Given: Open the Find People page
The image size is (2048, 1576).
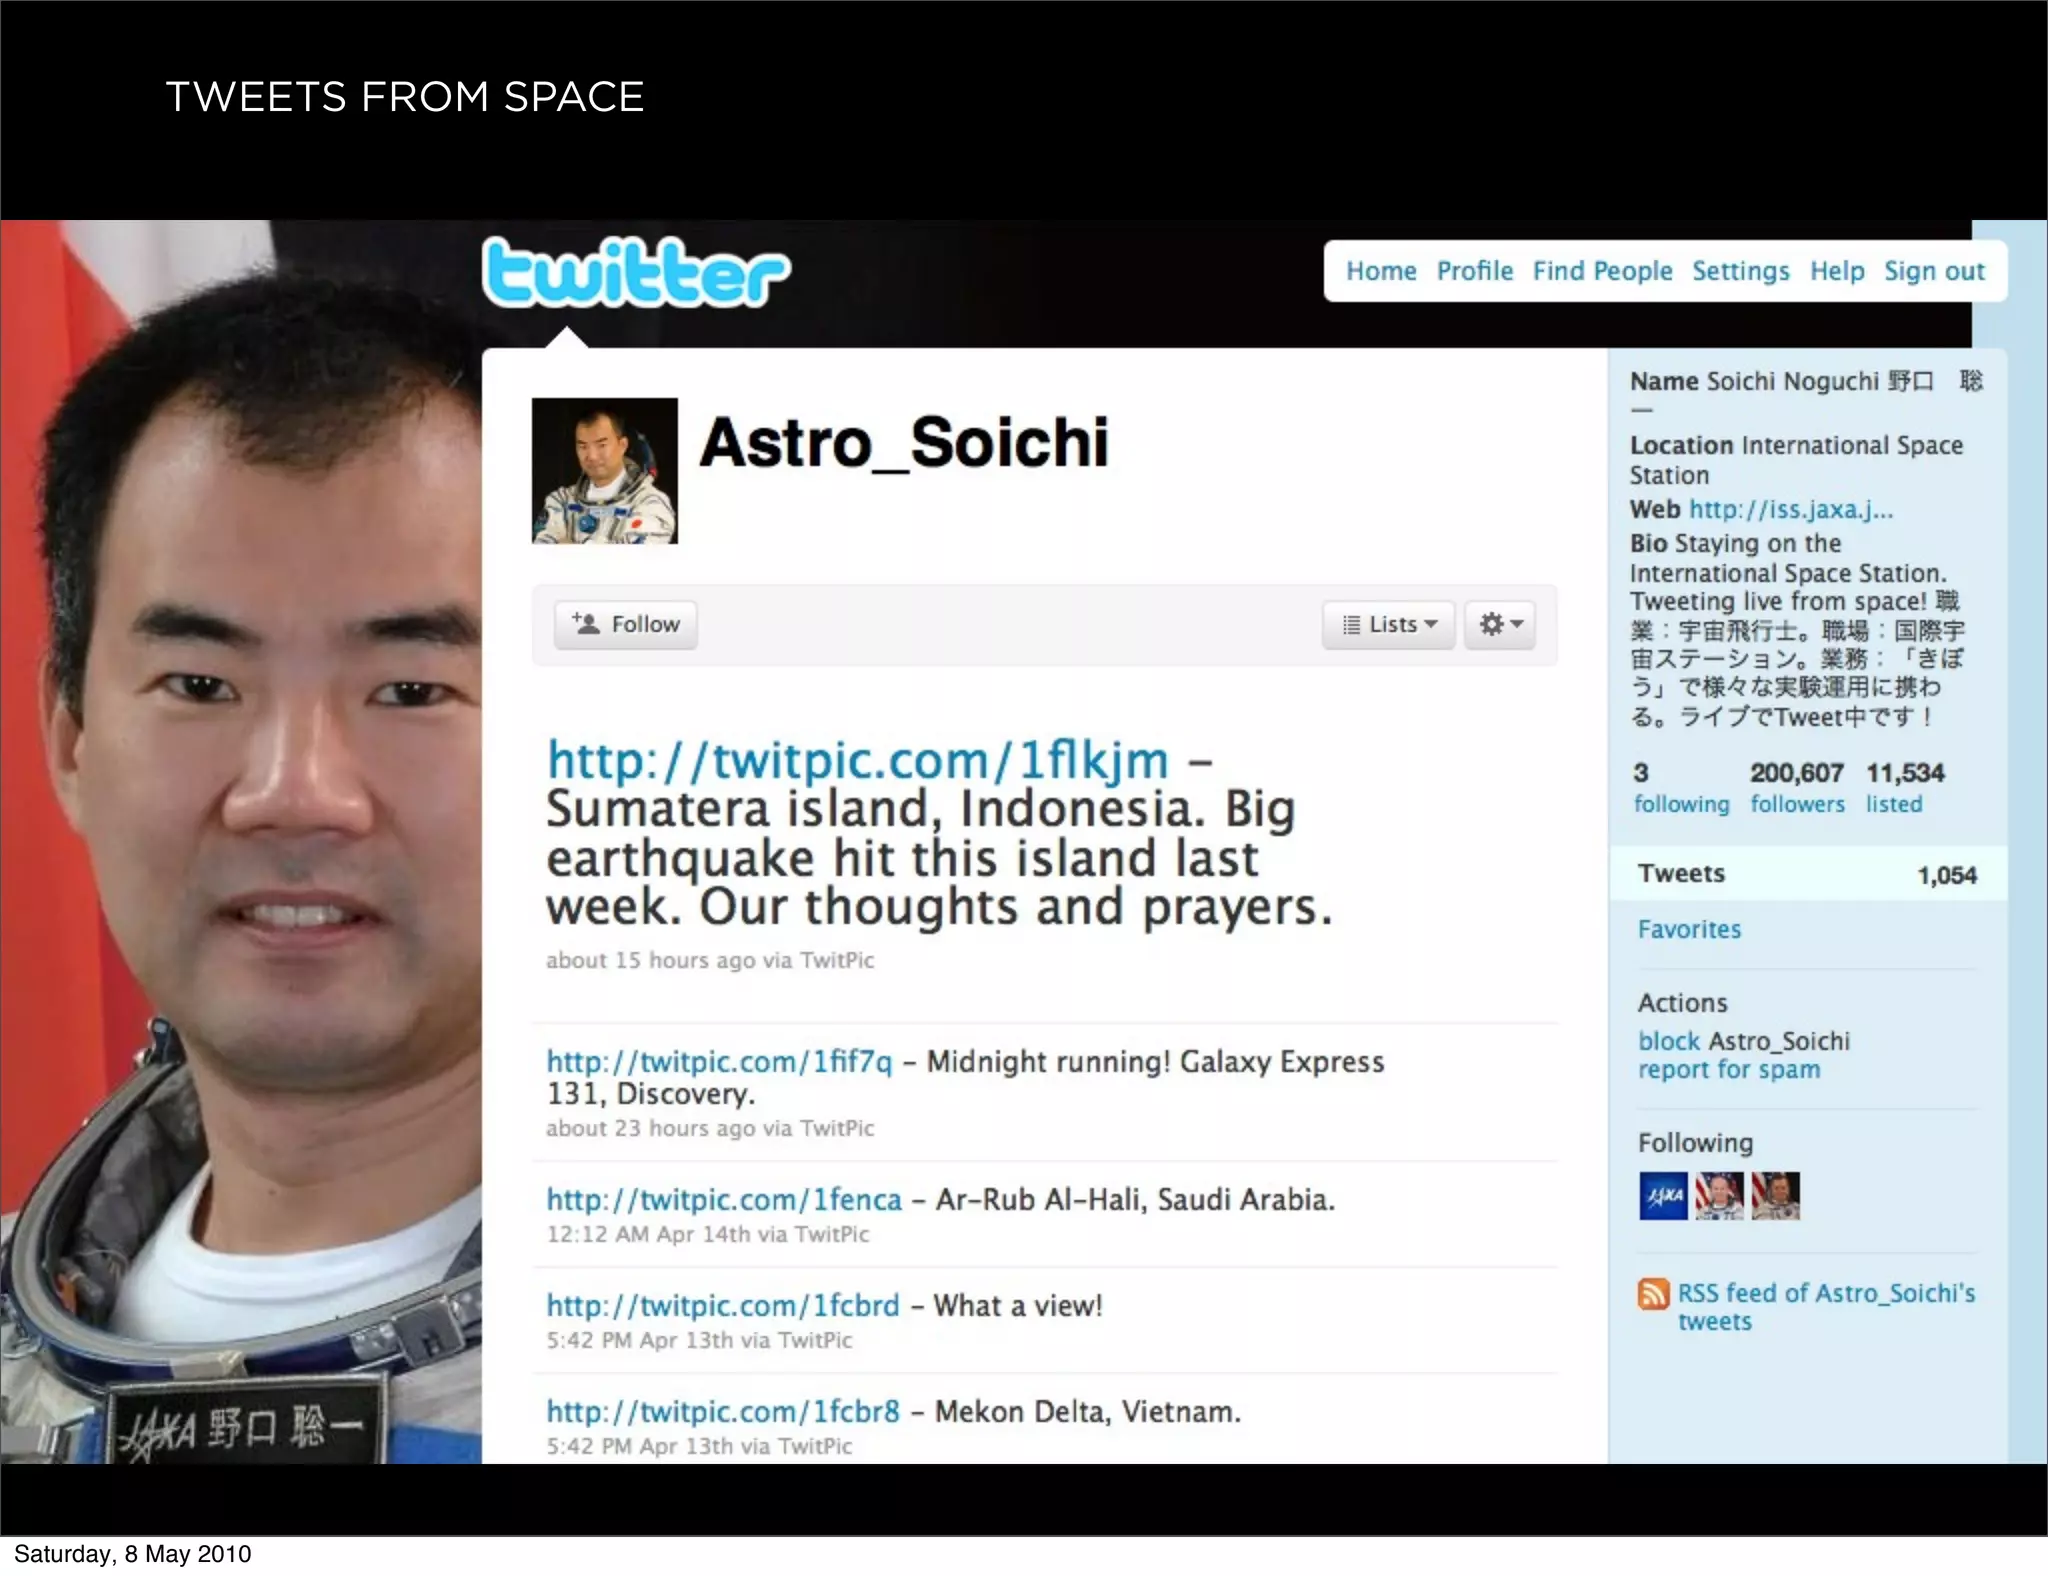Looking at the screenshot, I should click(1602, 271).
